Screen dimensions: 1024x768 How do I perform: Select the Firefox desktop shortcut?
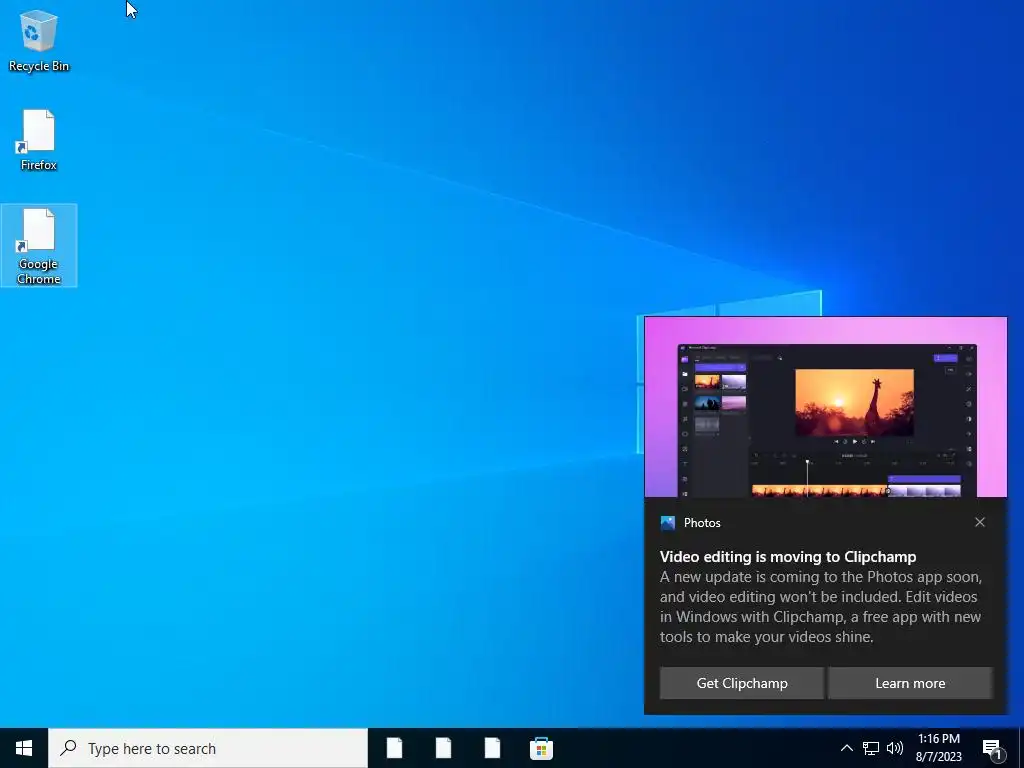tap(39, 140)
